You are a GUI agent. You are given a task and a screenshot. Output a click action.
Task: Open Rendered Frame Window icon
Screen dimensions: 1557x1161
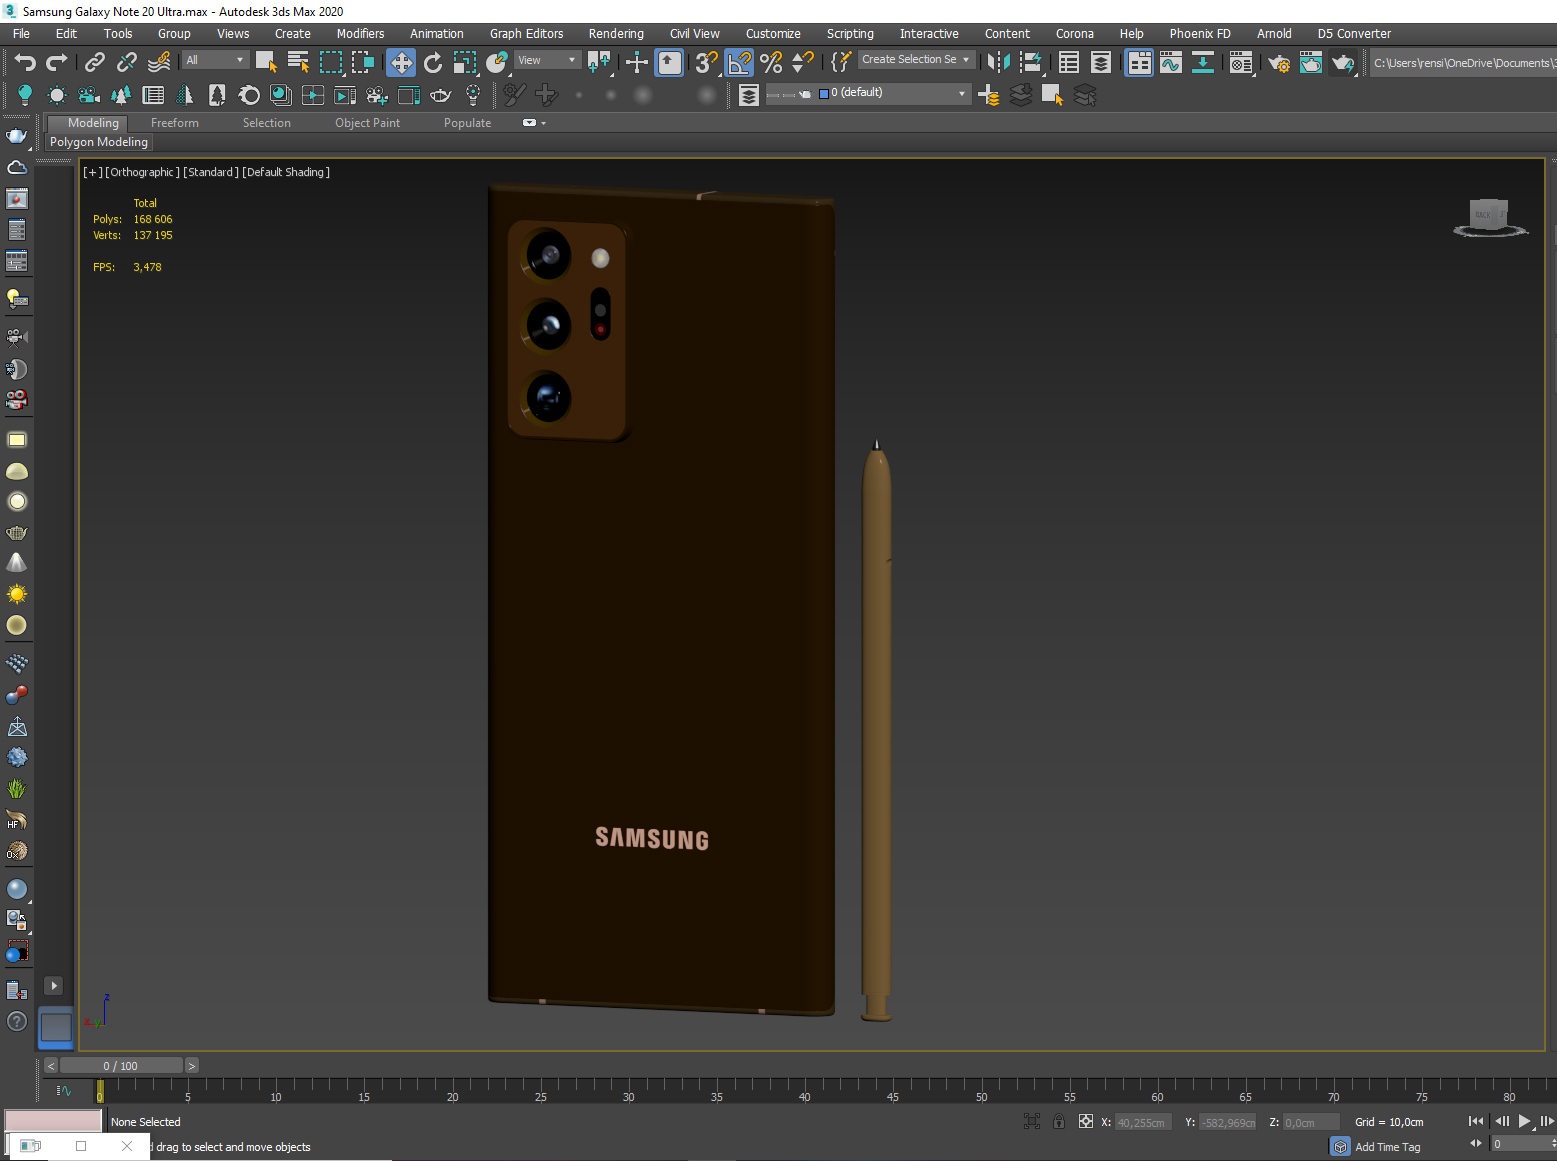coord(1311,63)
